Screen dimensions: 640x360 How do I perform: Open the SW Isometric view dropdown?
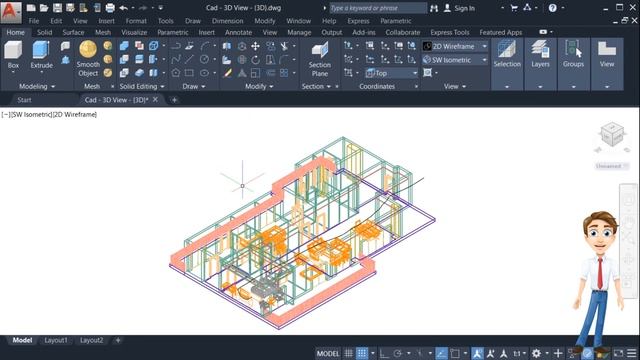pyautogui.click(x=455, y=60)
